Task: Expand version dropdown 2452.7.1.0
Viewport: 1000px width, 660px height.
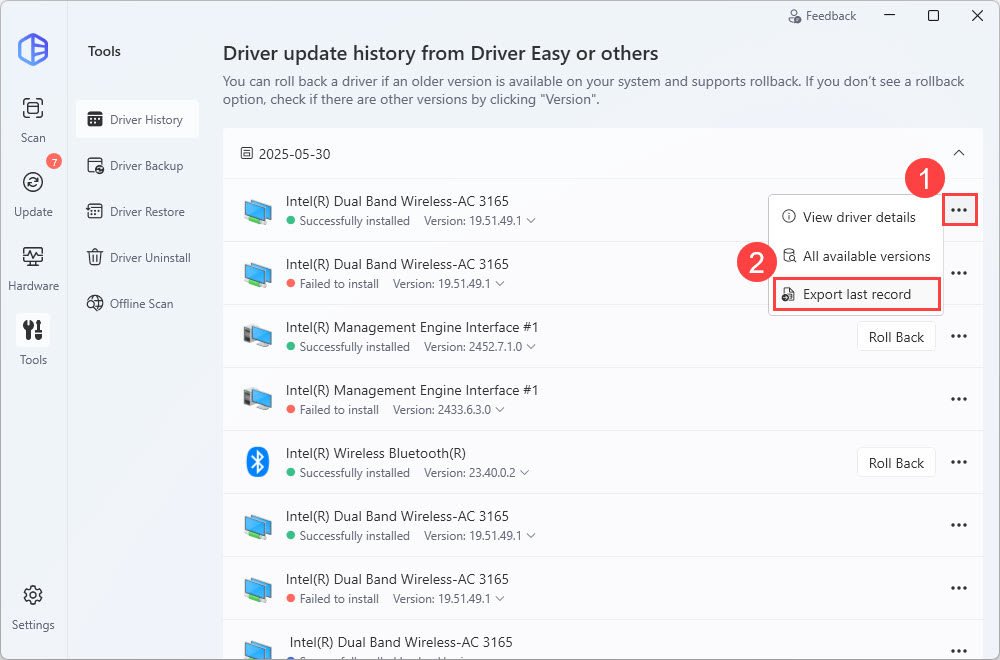Action: coord(530,347)
